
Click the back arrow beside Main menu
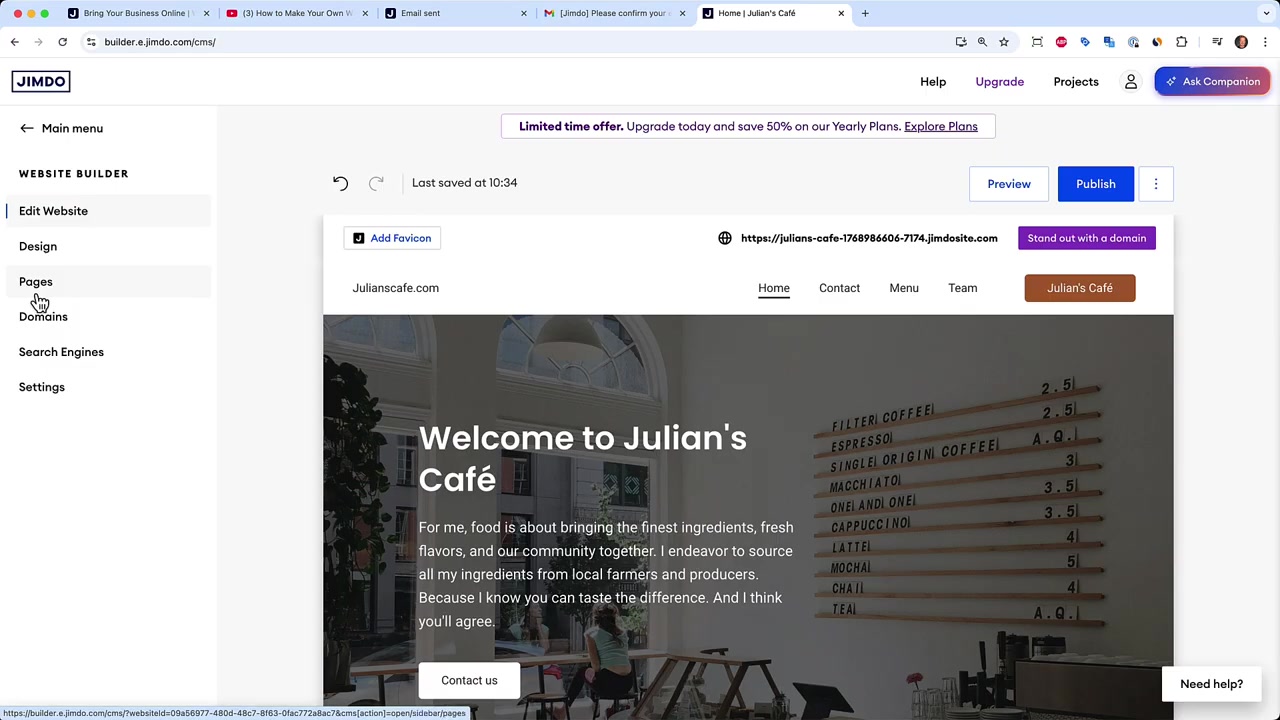27,128
